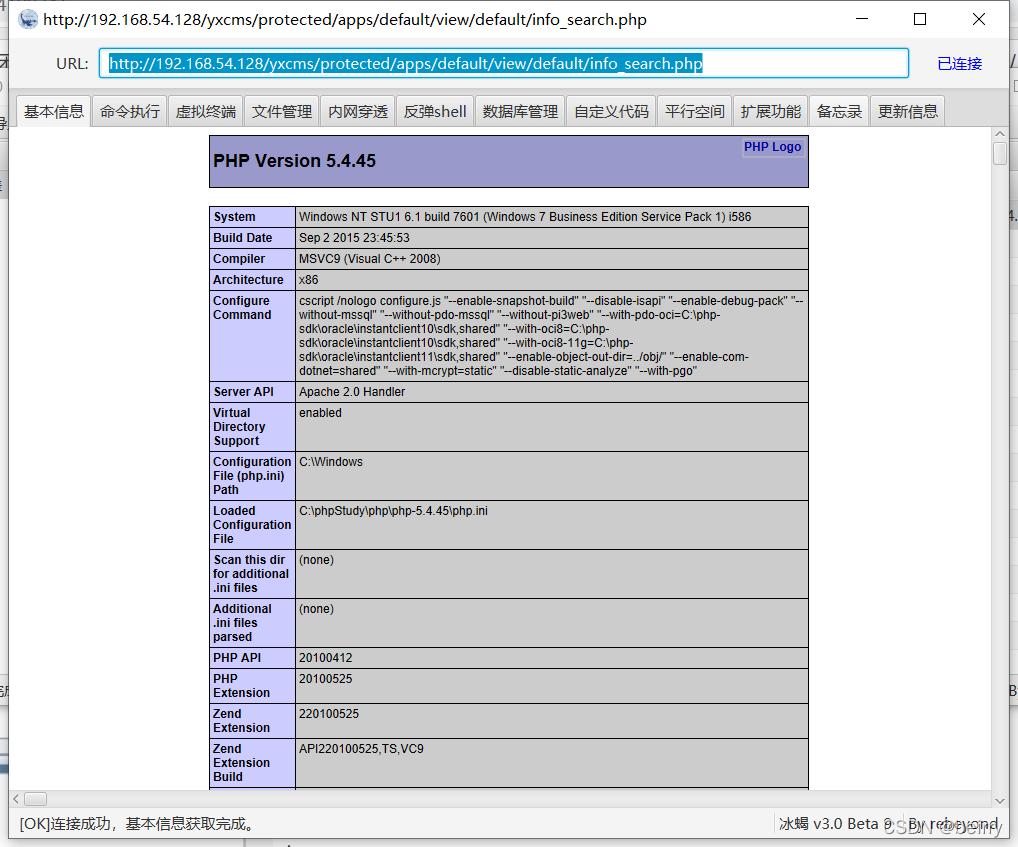Return to the 基本信息 tab
The height and width of the screenshot is (847, 1018).
point(54,111)
